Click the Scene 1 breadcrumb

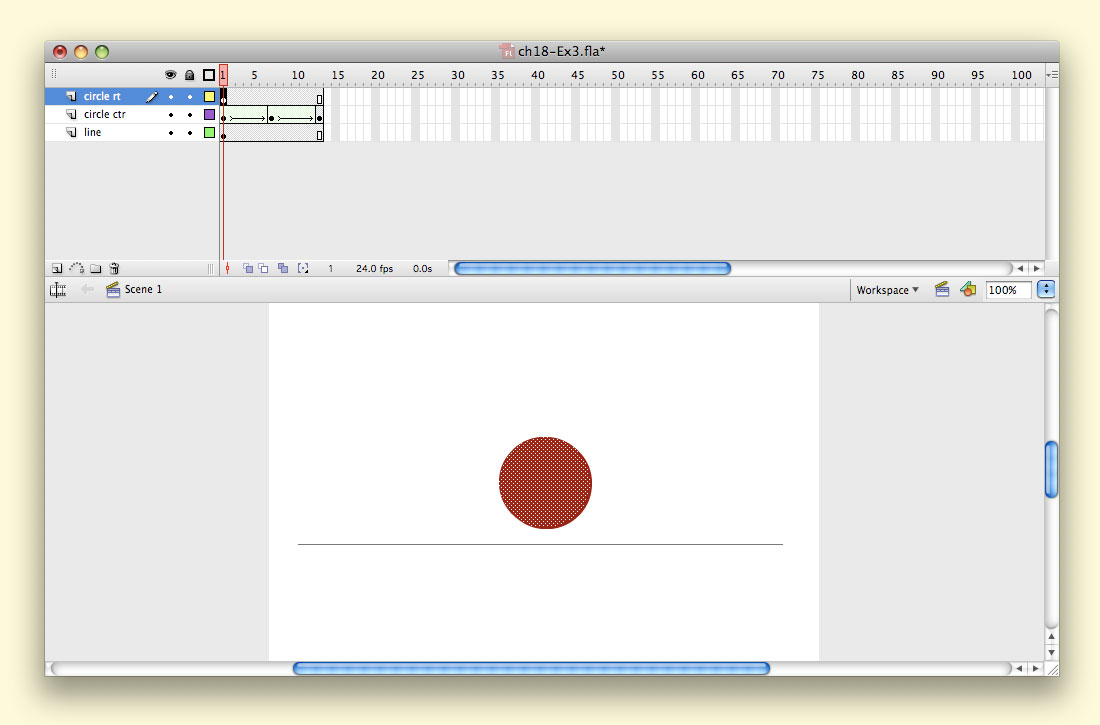pos(143,290)
